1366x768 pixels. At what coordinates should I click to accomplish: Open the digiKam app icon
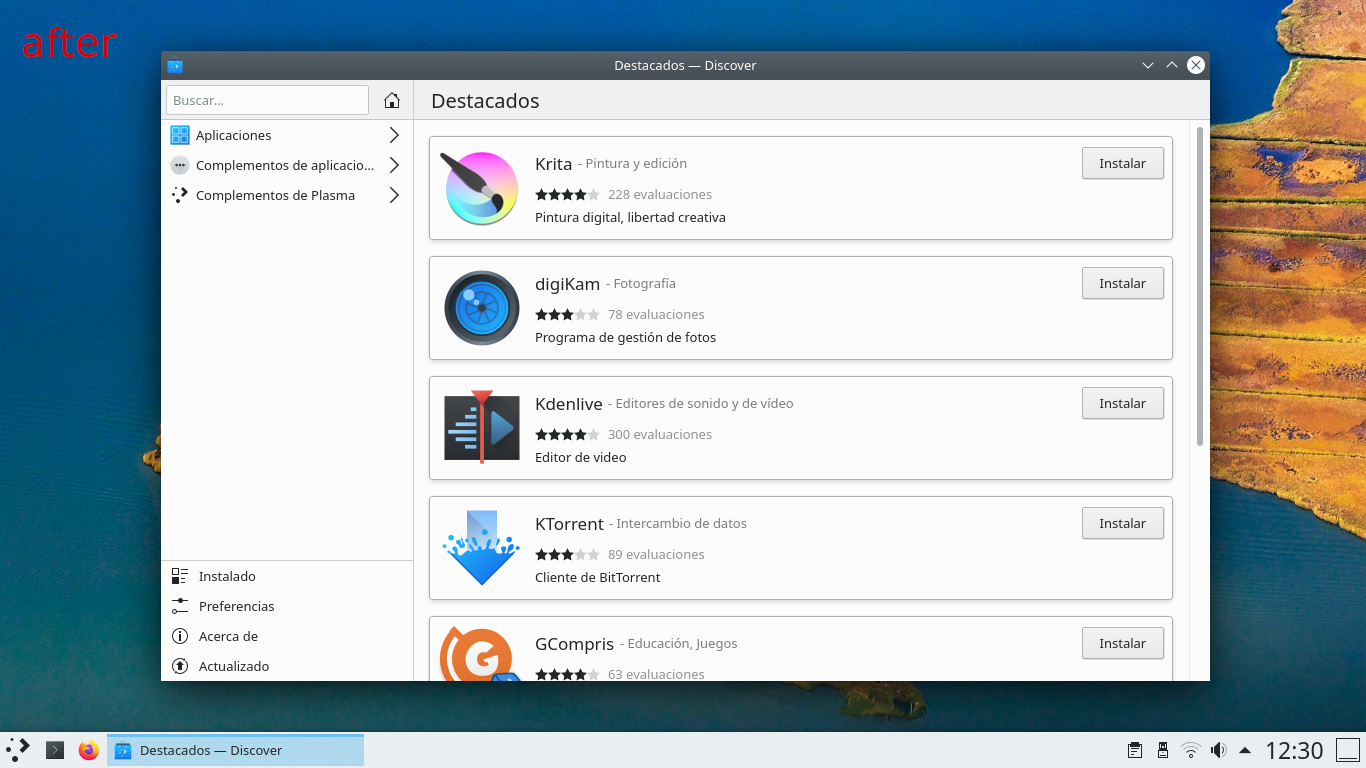point(482,308)
